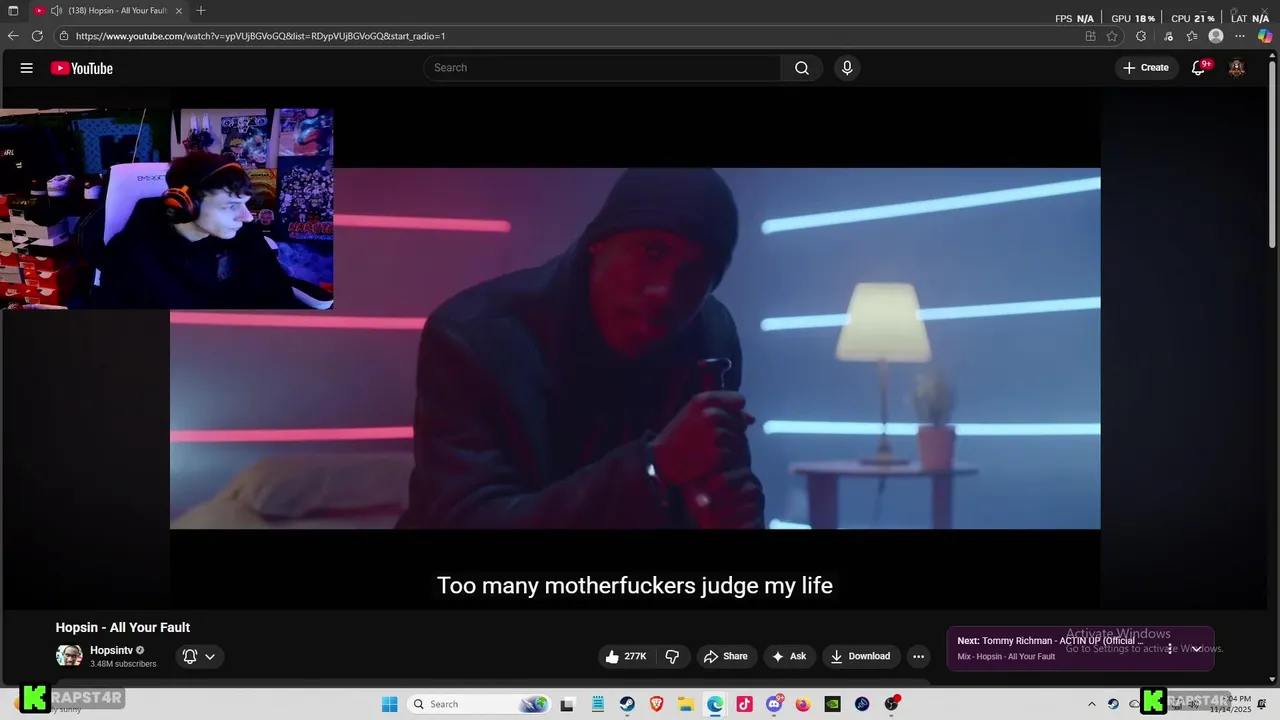Open the Edge profile icon
The width and height of the screenshot is (1280, 720).
pos(1216,36)
